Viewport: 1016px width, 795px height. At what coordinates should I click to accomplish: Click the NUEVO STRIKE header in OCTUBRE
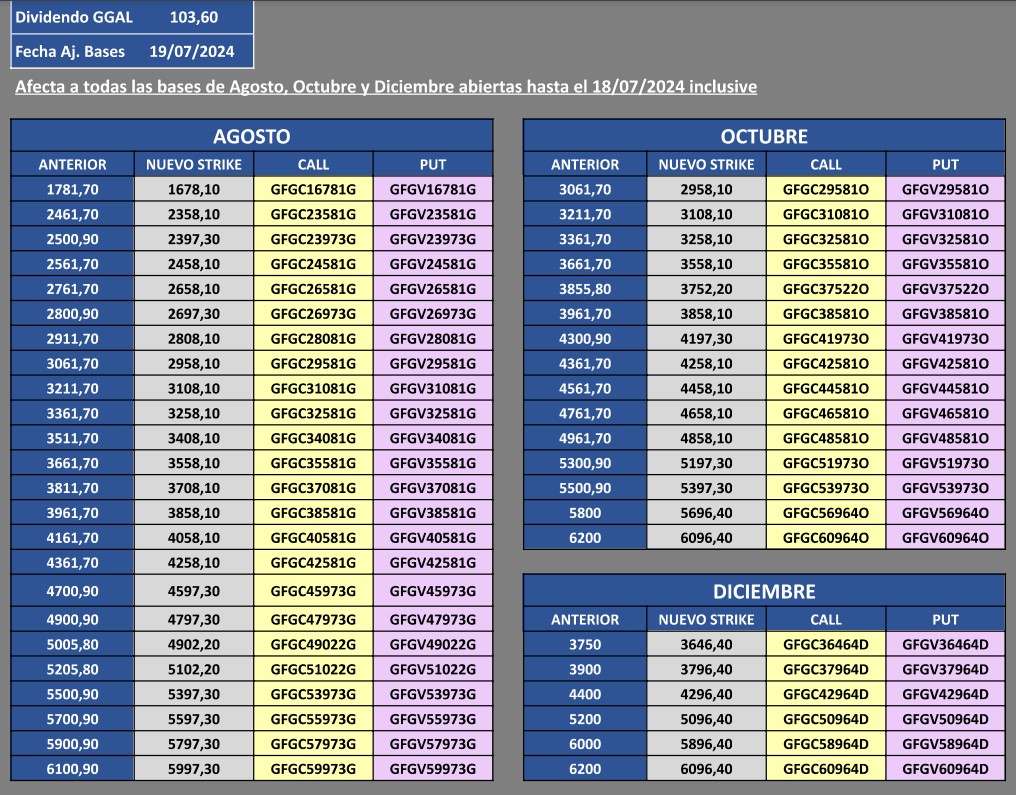click(702, 163)
